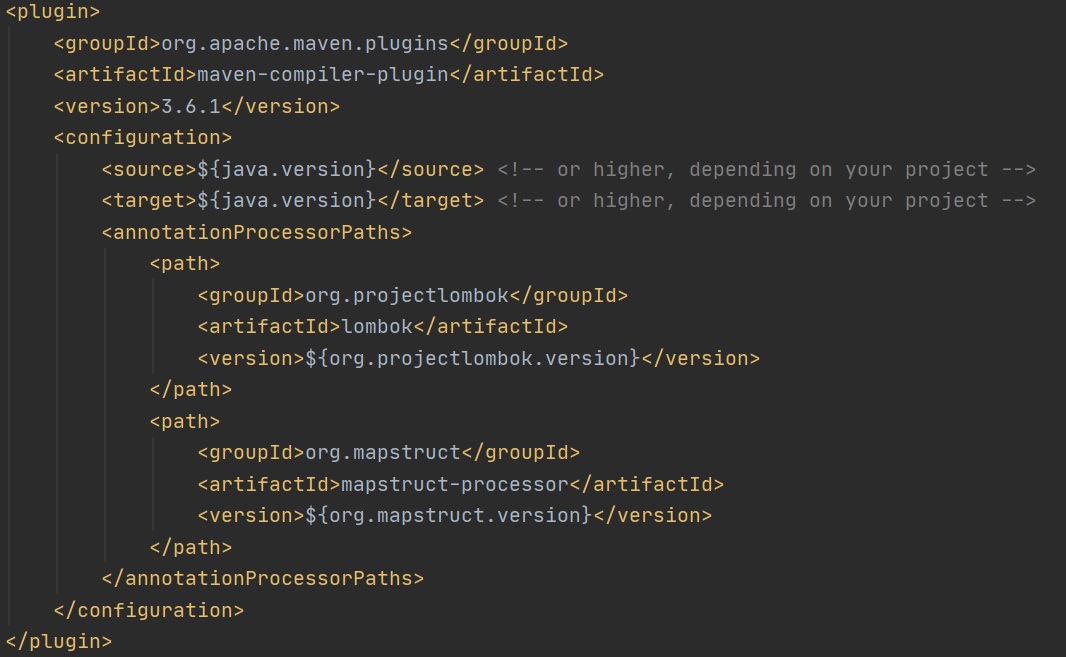Click the closing path tag after lombok version
The width and height of the screenshot is (1066, 657).
pyautogui.click(x=191, y=389)
